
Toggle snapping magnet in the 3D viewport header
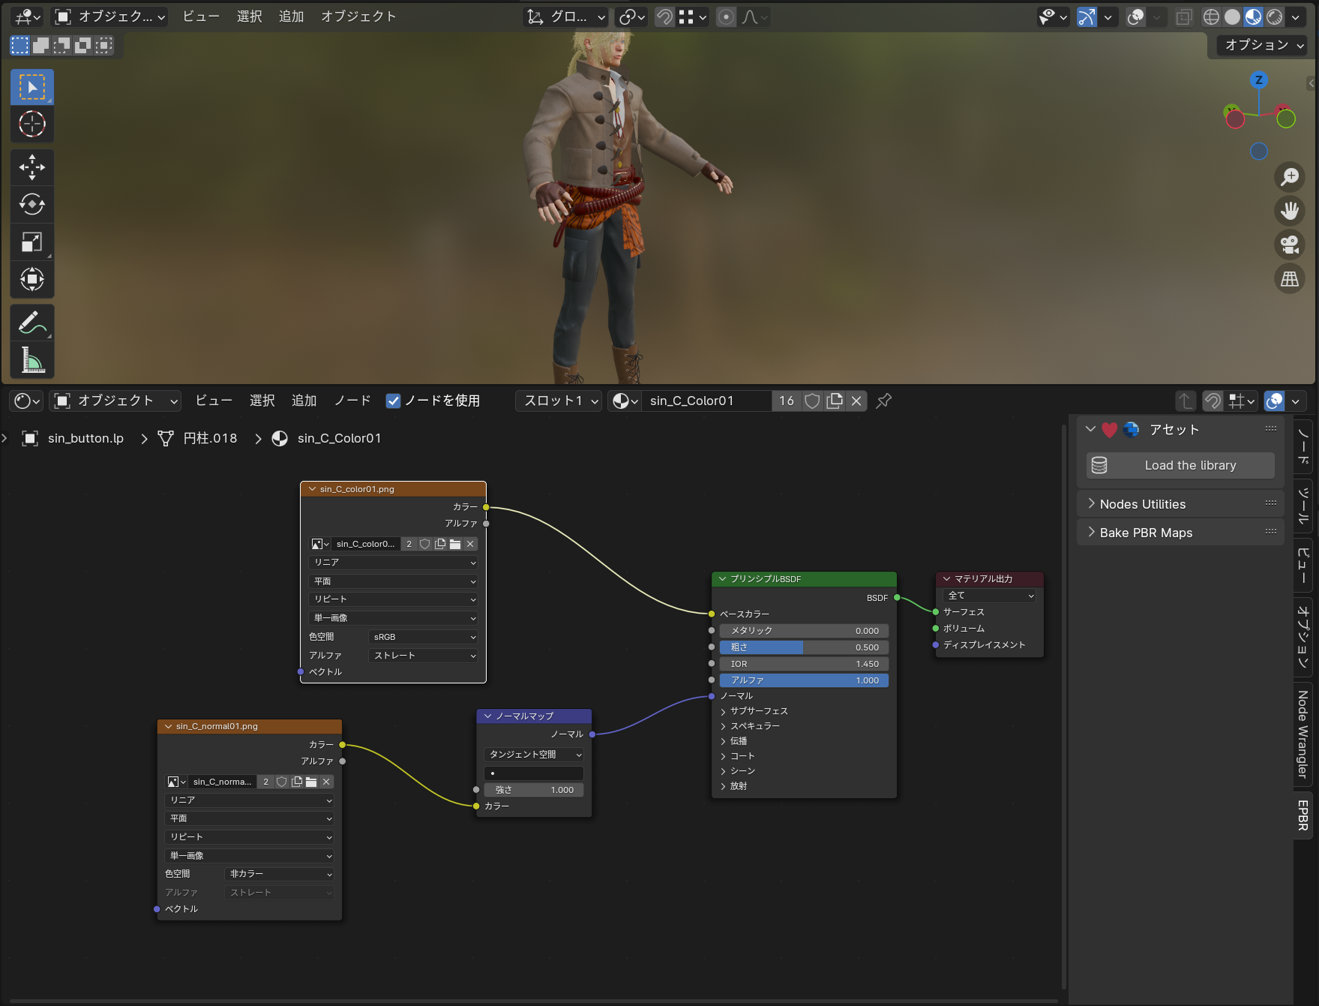[x=664, y=17]
